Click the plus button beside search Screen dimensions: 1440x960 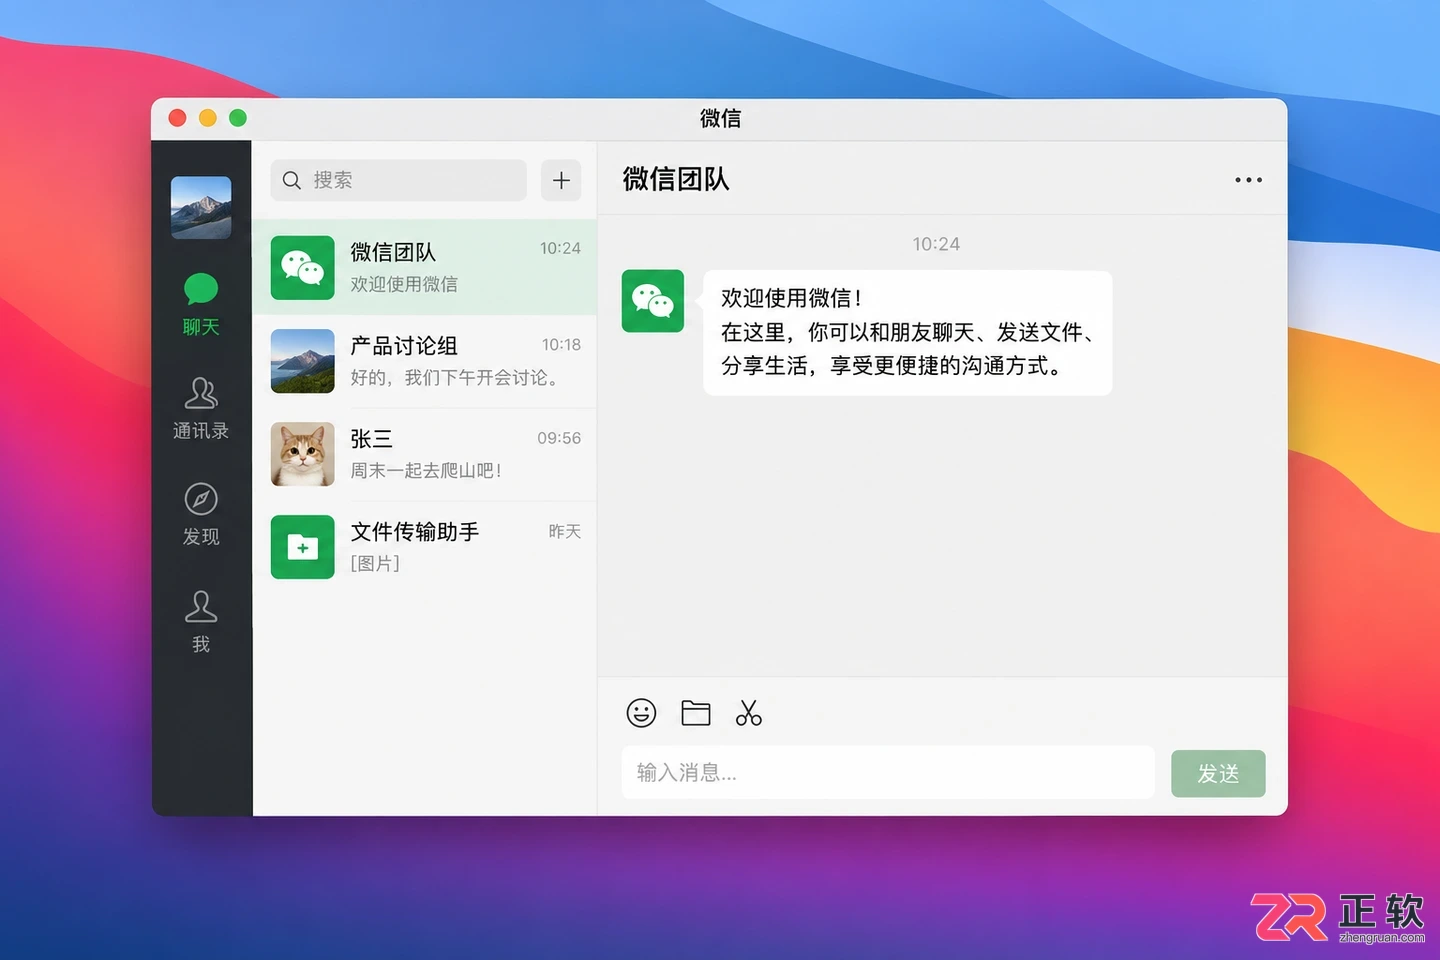pyautogui.click(x=561, y=180)
